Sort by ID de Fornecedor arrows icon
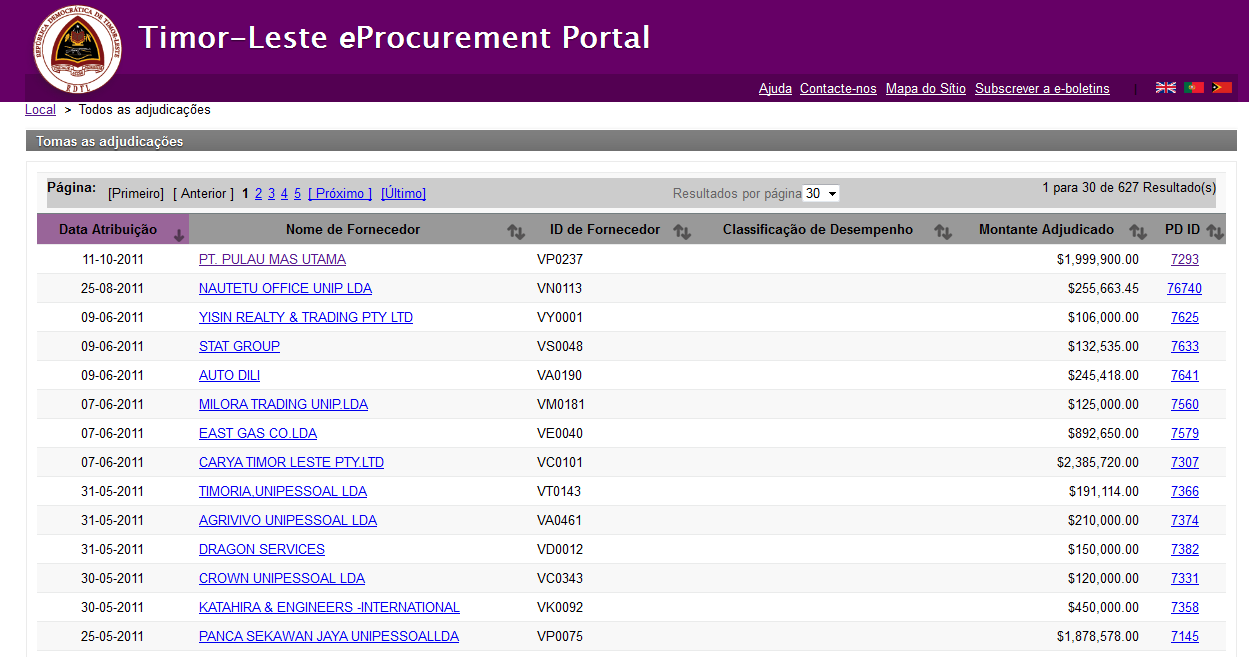The width and height of the screenshot is (1249, 657). point(682,231)
